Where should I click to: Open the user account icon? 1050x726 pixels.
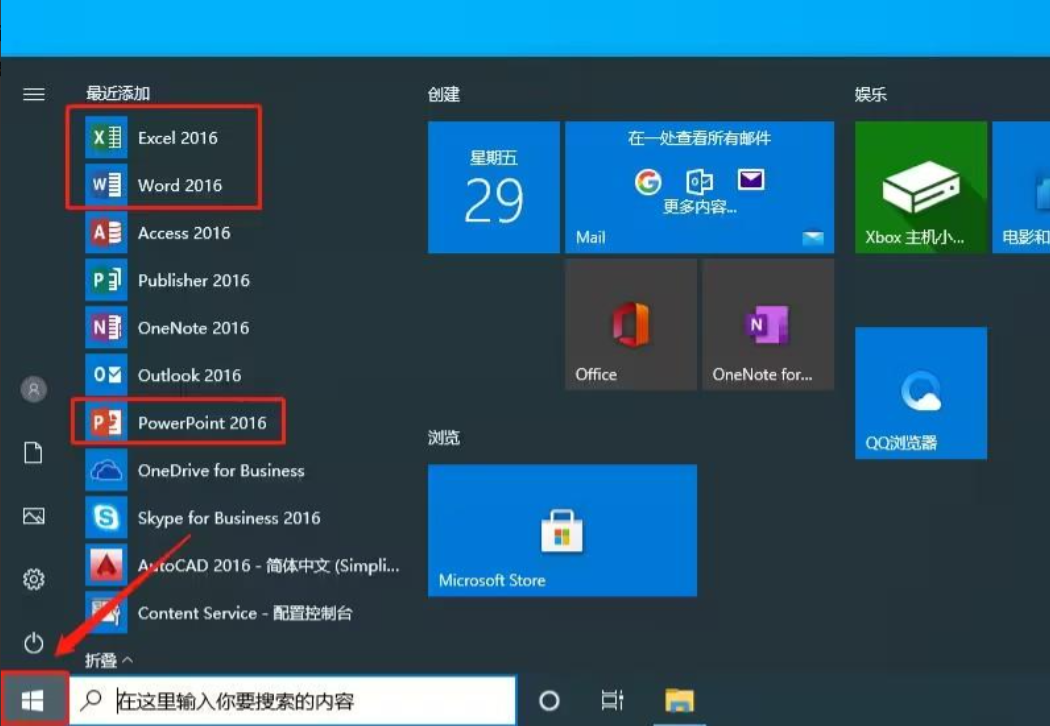point(33,389)
